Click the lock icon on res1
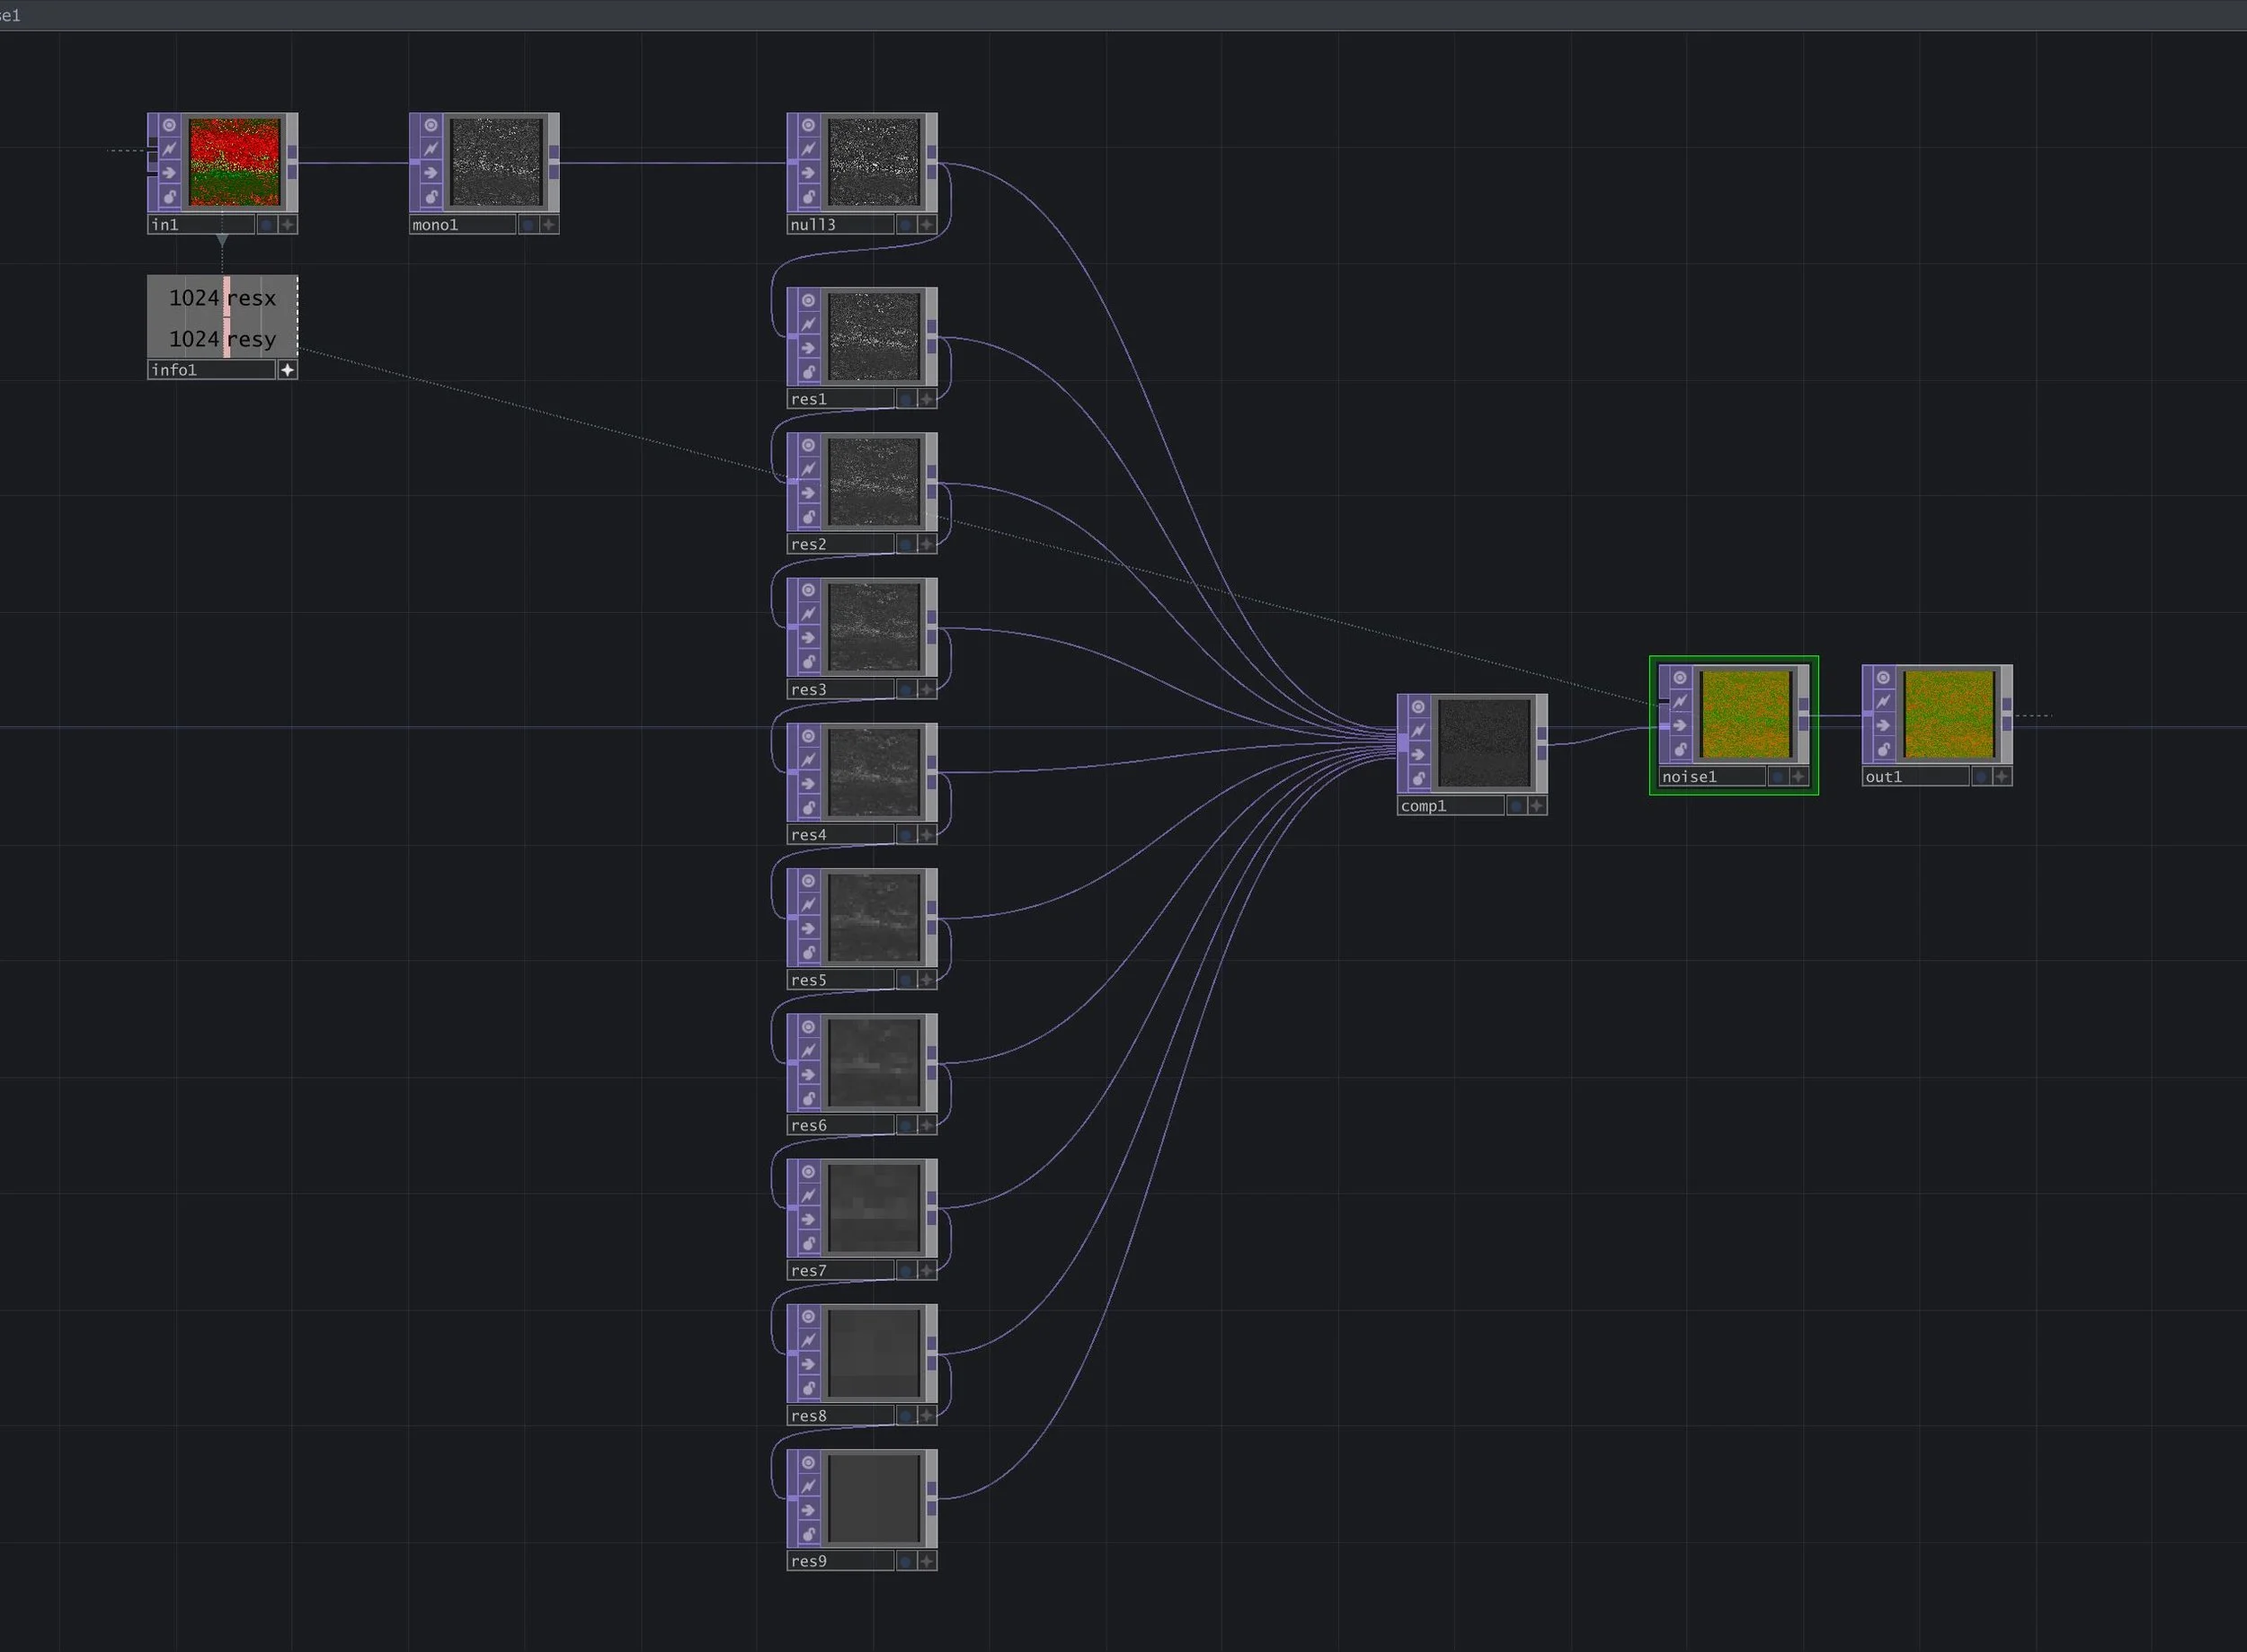This screenshot has width=2247, height=1652. [808, 372]
